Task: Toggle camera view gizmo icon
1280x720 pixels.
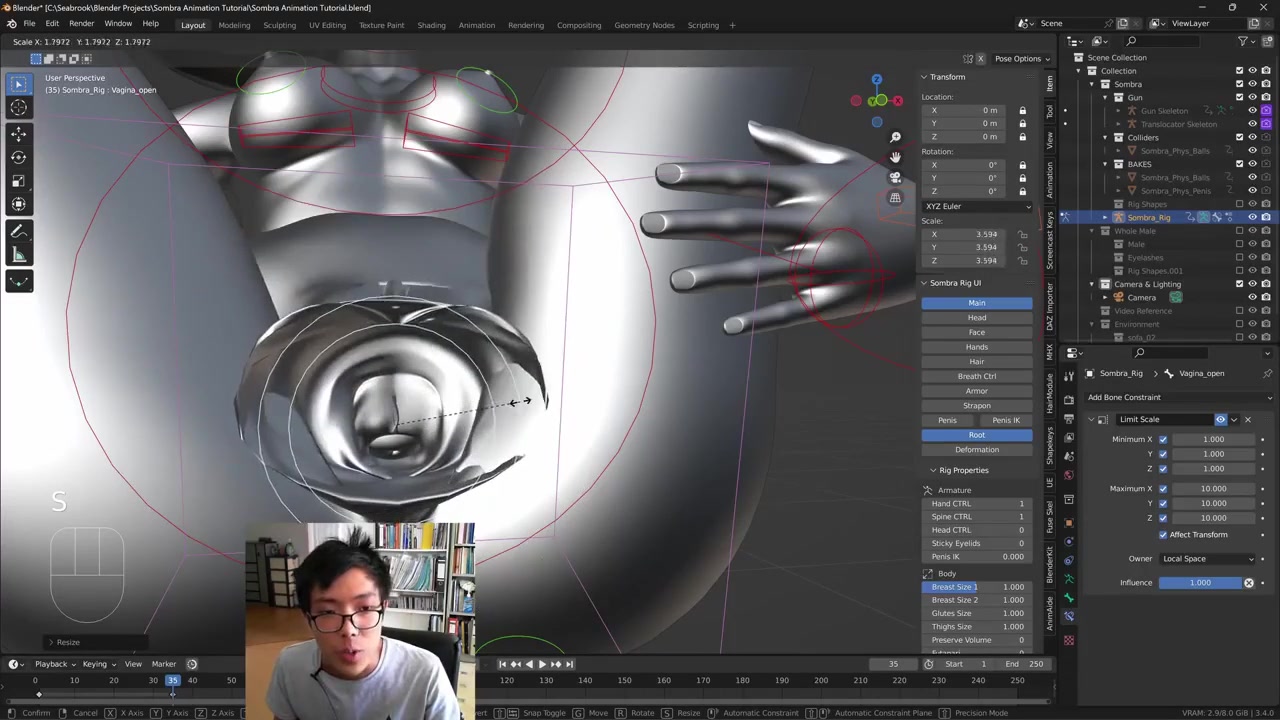Action: tap(895, 177)
